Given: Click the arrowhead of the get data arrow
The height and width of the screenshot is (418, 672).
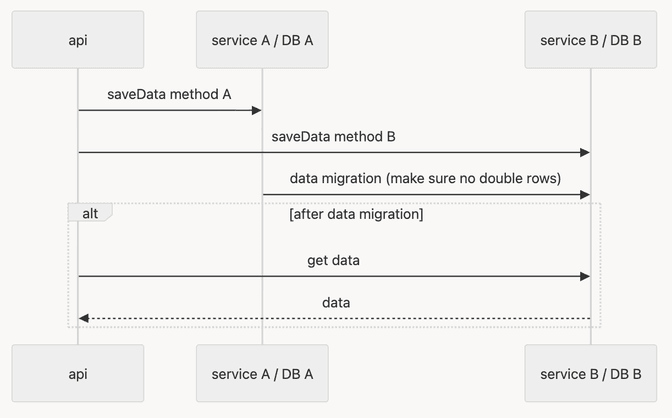Looking at the screenshot, I should coord(584,276).
